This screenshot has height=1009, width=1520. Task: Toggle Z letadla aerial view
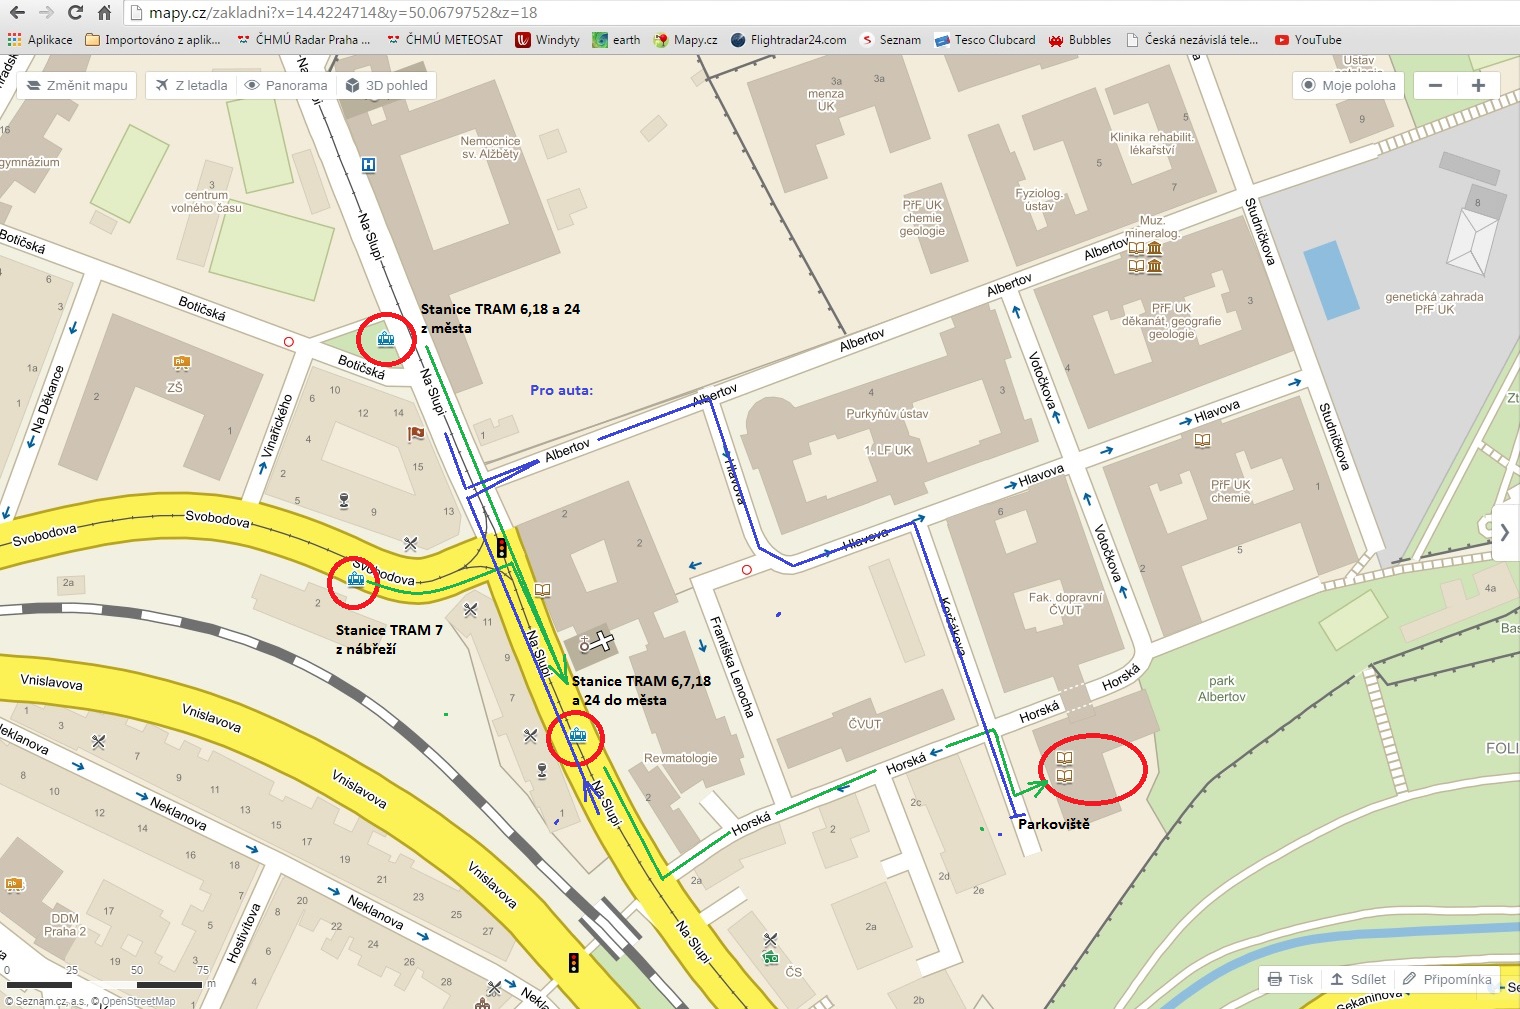tap(192, 85)
